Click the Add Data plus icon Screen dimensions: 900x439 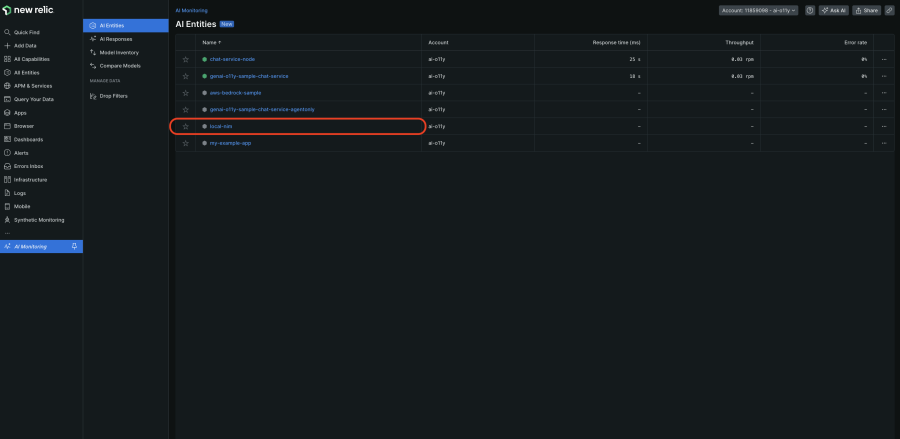pyautogui.click(x=7, y=46)
